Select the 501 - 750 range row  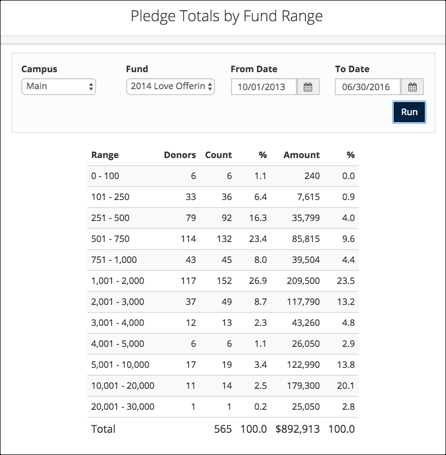tap(223, 239)
